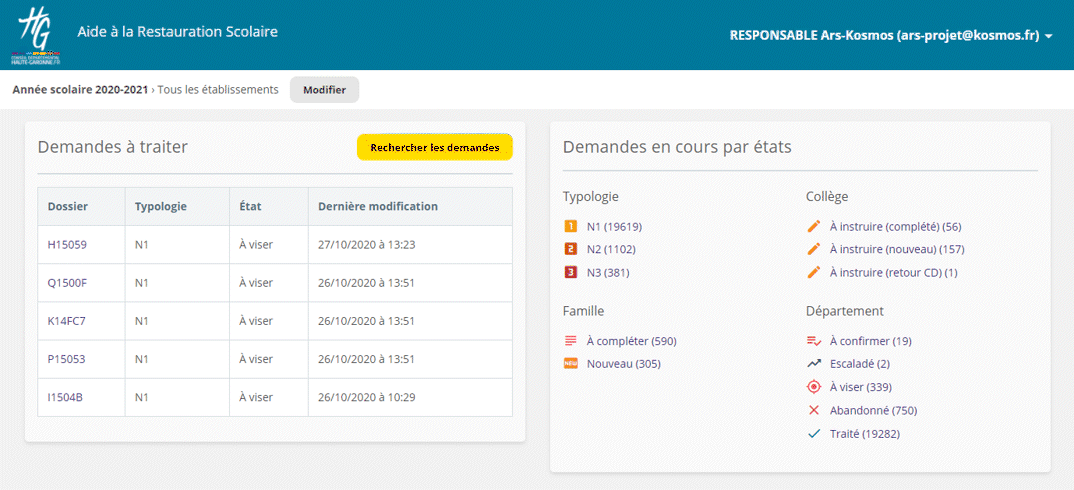This screenshot has height=490, width=1074.
Task: Open dossier Q1500F
Action: pos(67,283)
